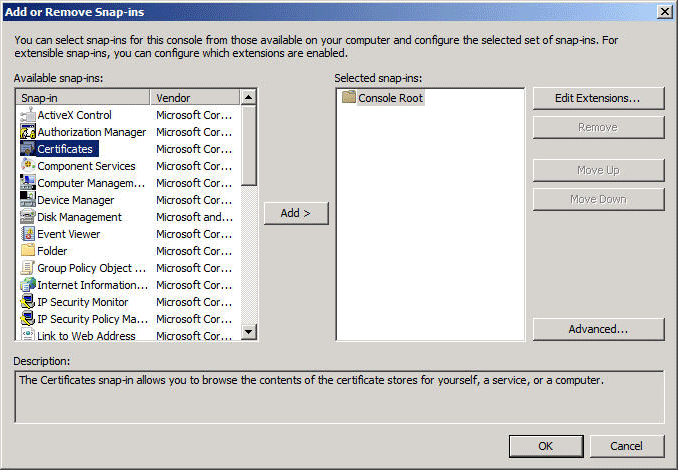Select Component Services in available snap-ins

point(86,166)
